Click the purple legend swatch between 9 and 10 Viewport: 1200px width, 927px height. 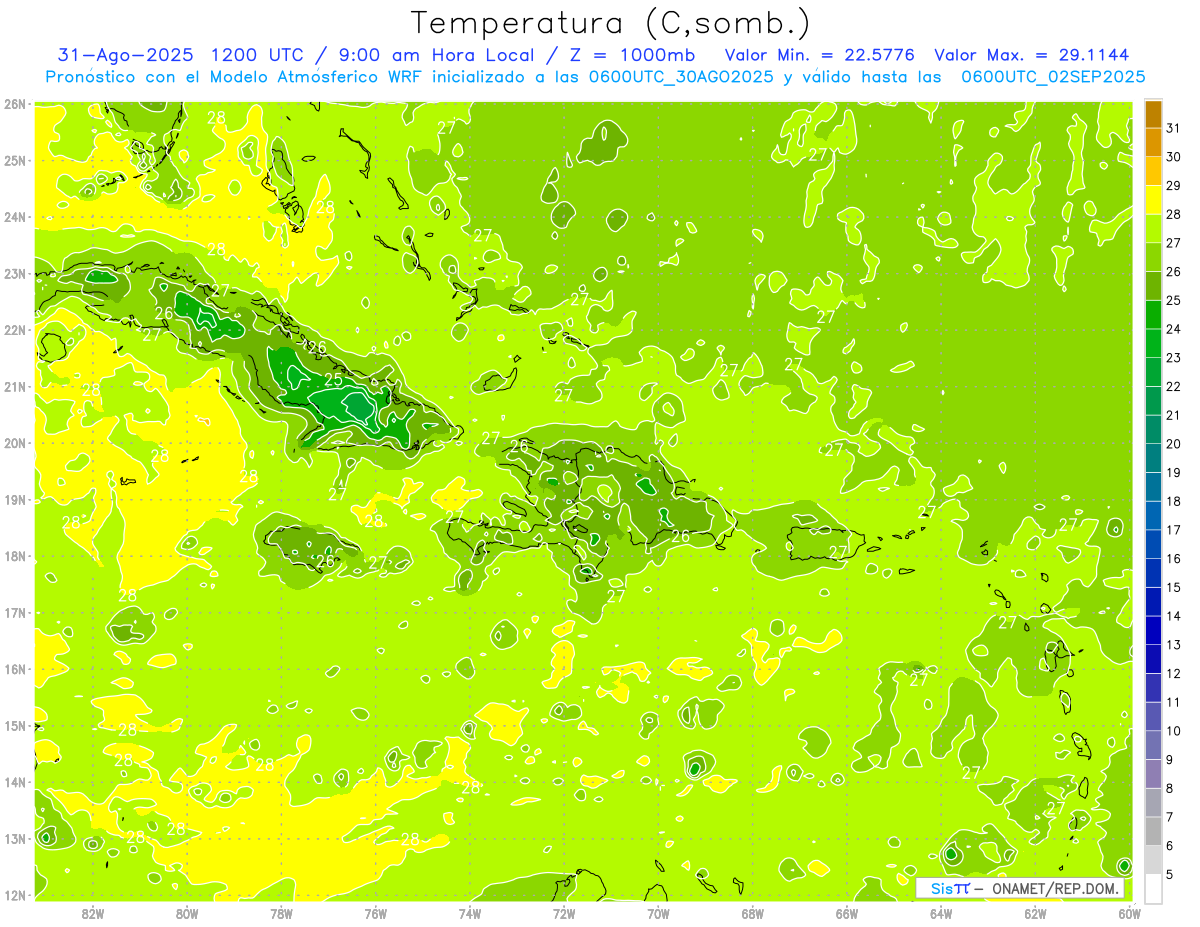(1153, 745)
